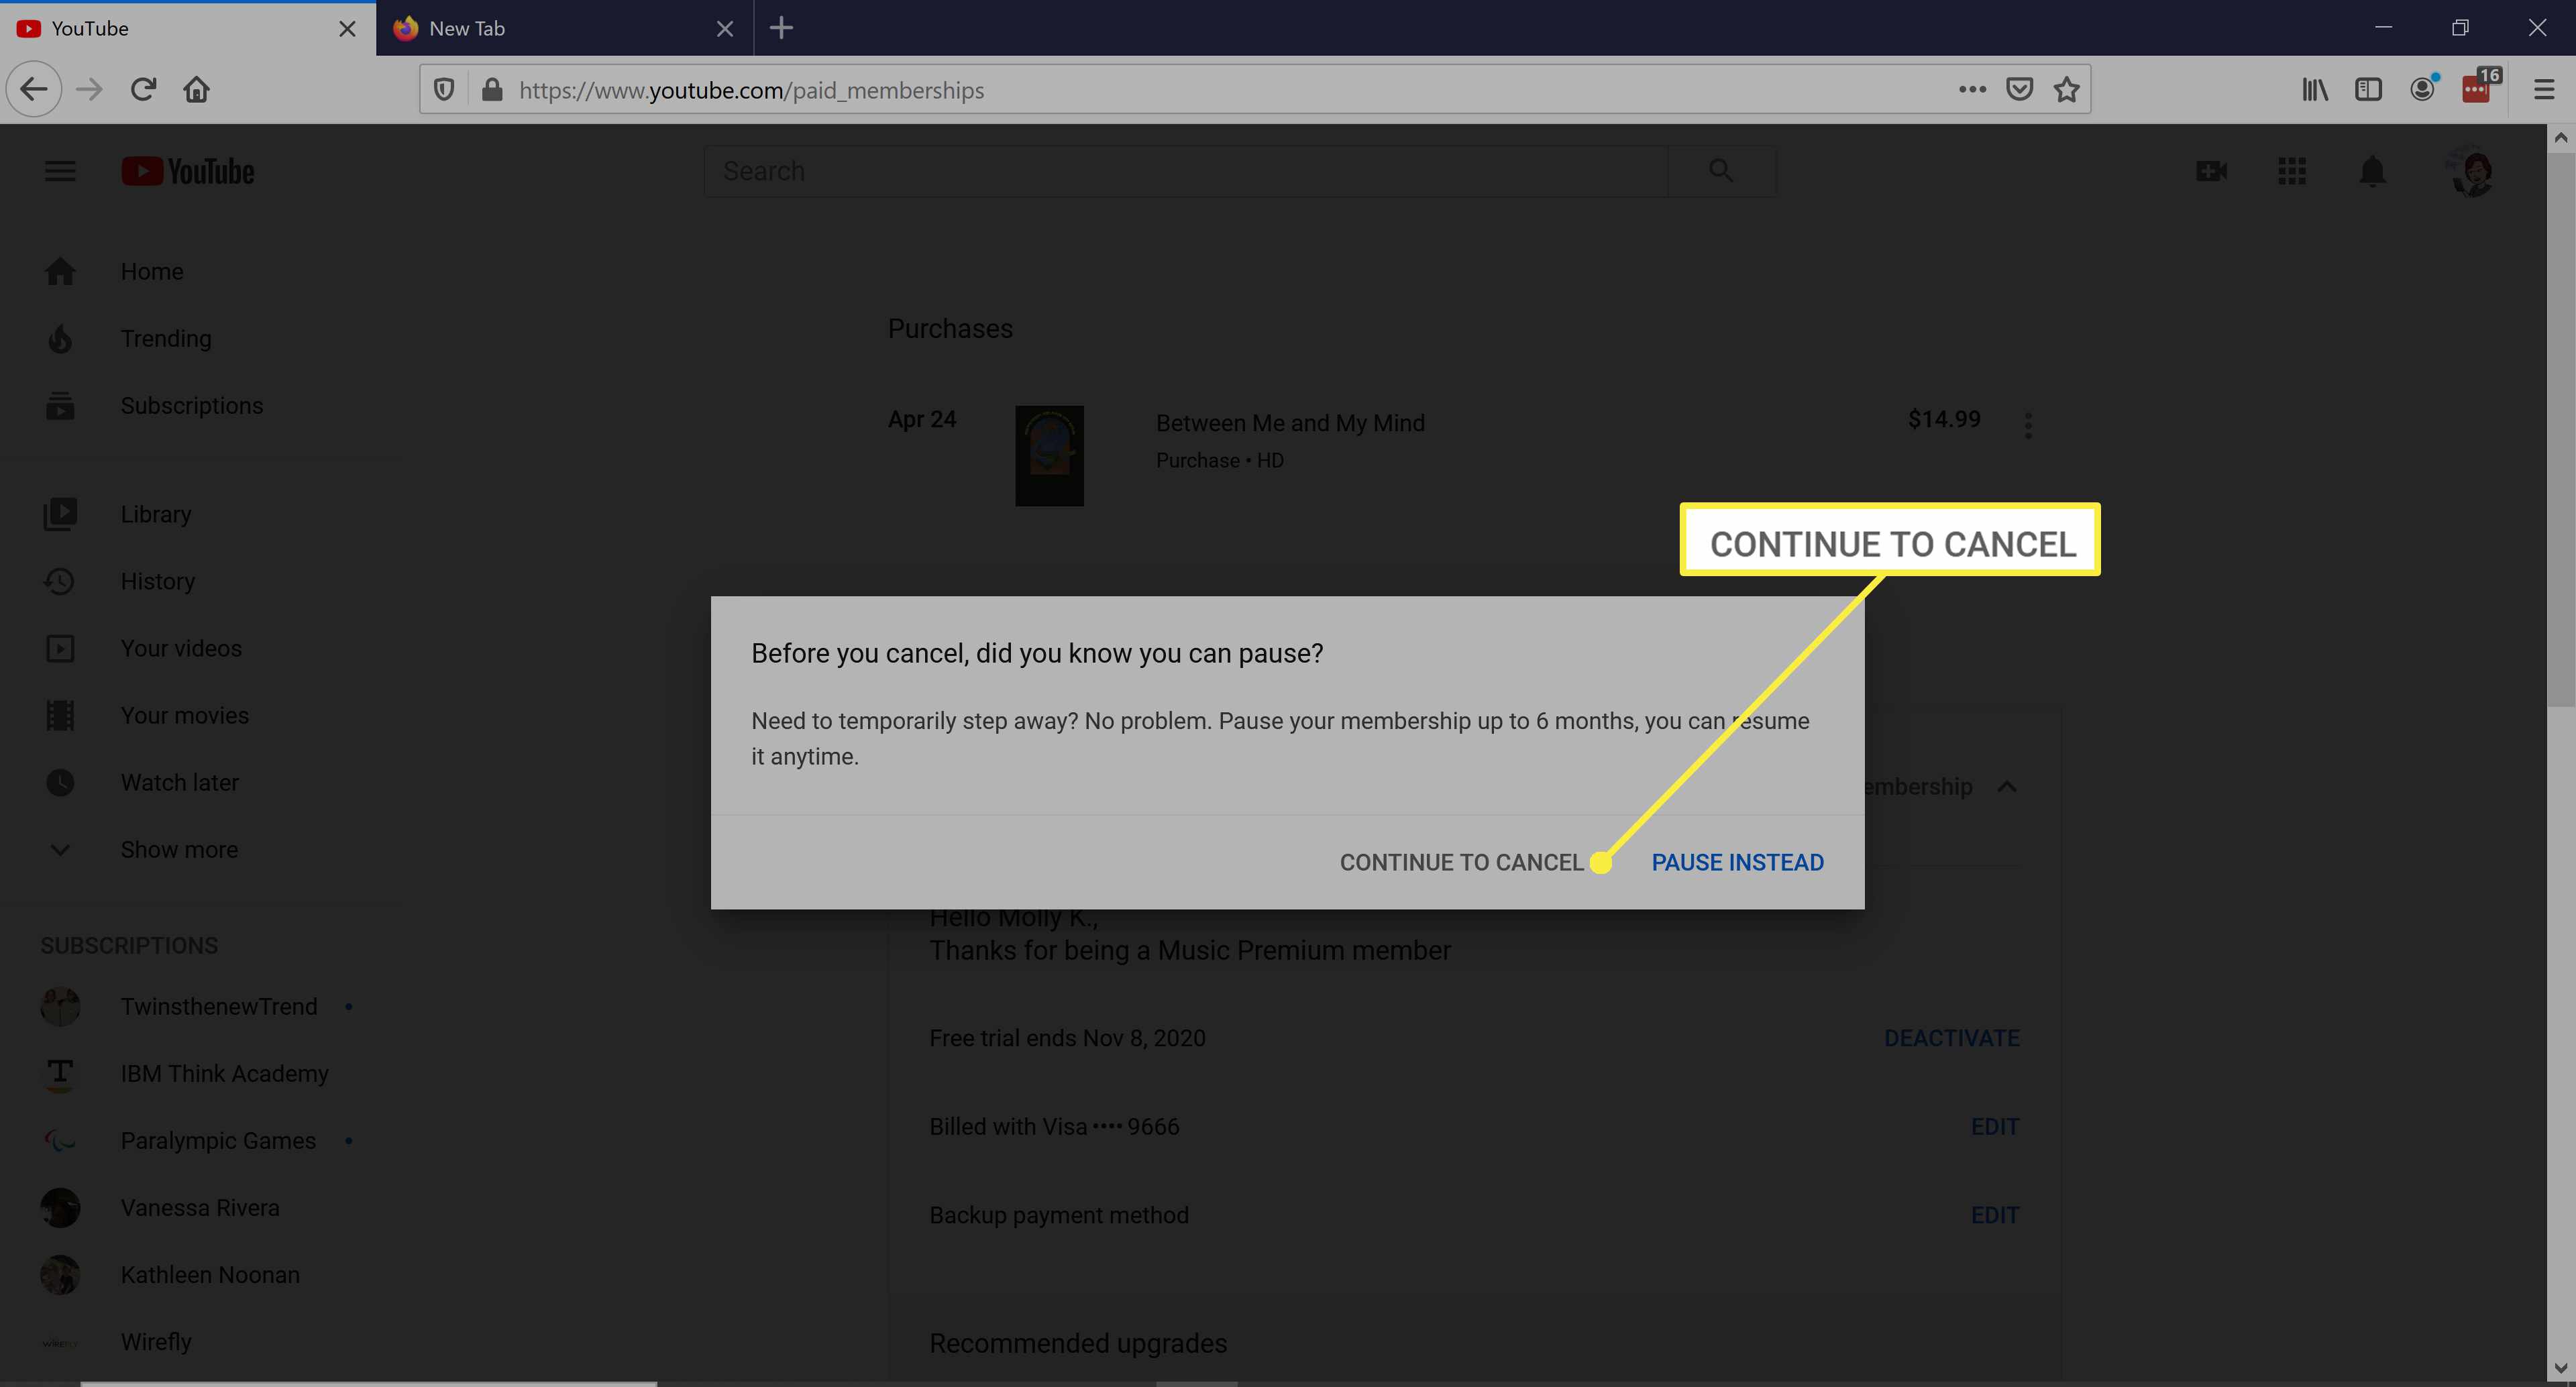Open the browser home page icon
Image resolution: width=2576 pixels, height=1387 pixels.
[x=197, y=89]
